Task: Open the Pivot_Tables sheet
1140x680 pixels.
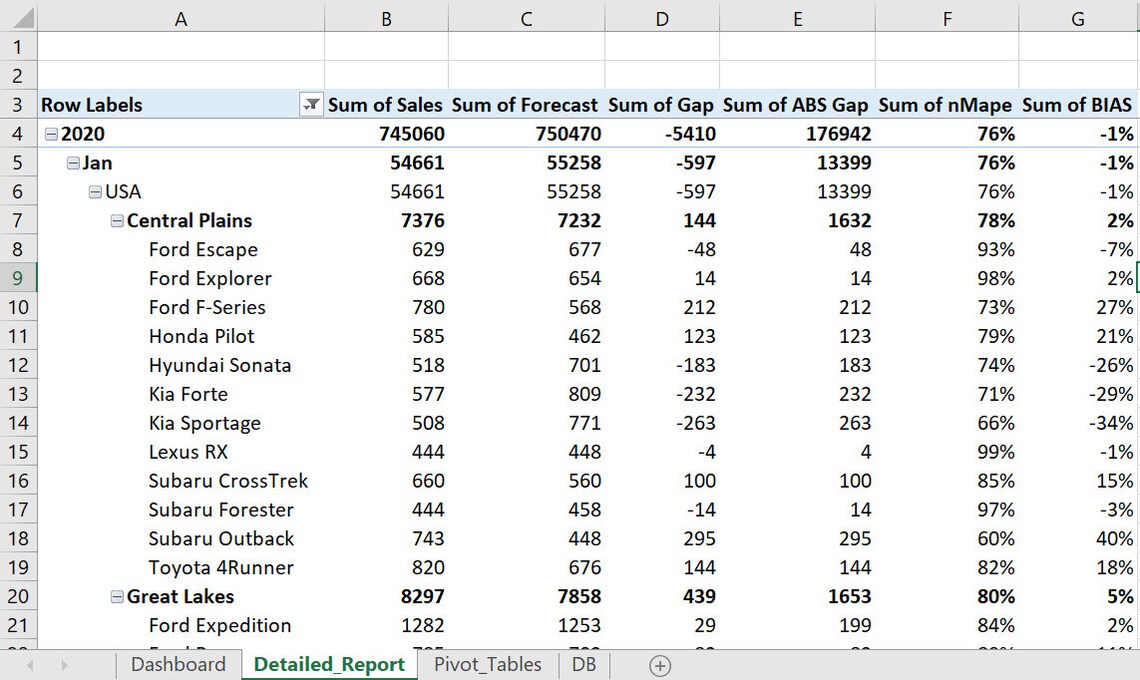Action: click(x=487, y=664)
